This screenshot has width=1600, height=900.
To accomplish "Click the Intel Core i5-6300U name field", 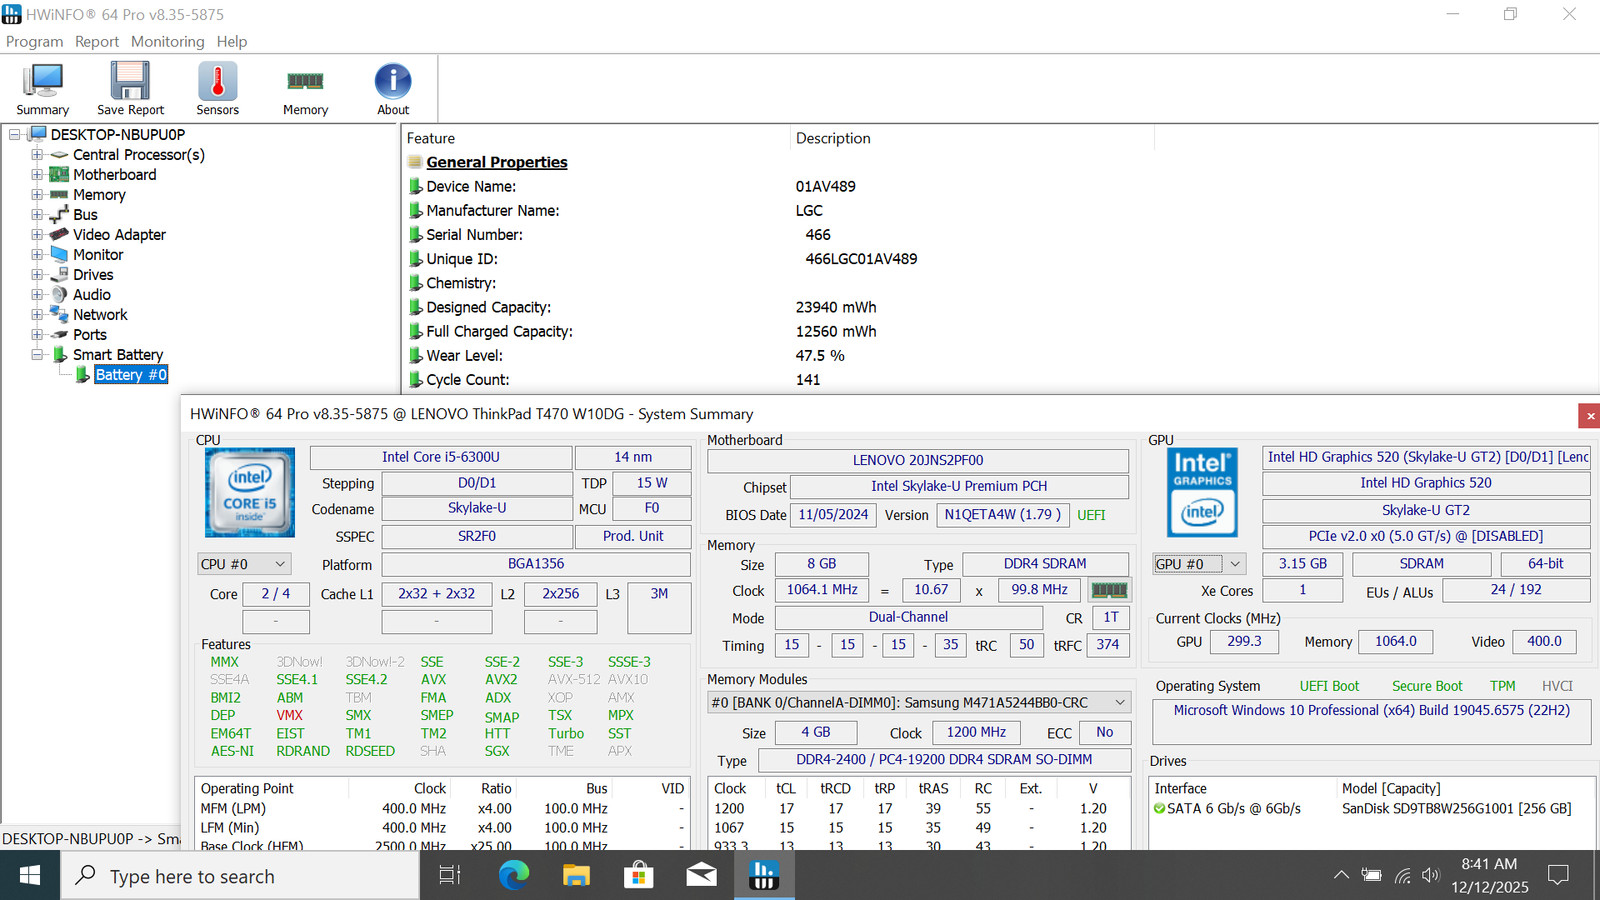I will click(441, 457).
